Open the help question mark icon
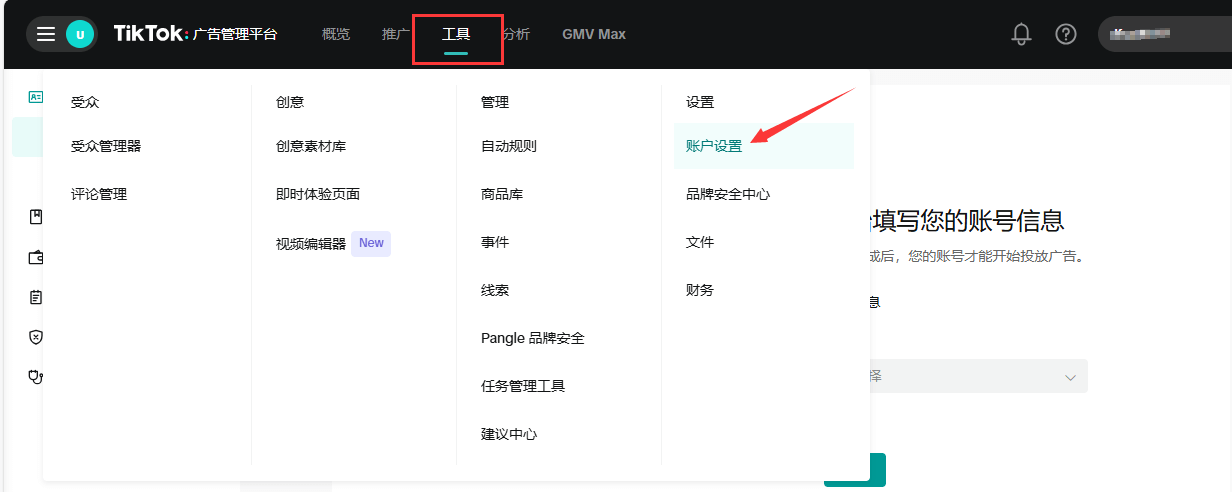This screenshot has width=1232, height=492. coord(1066,34)
